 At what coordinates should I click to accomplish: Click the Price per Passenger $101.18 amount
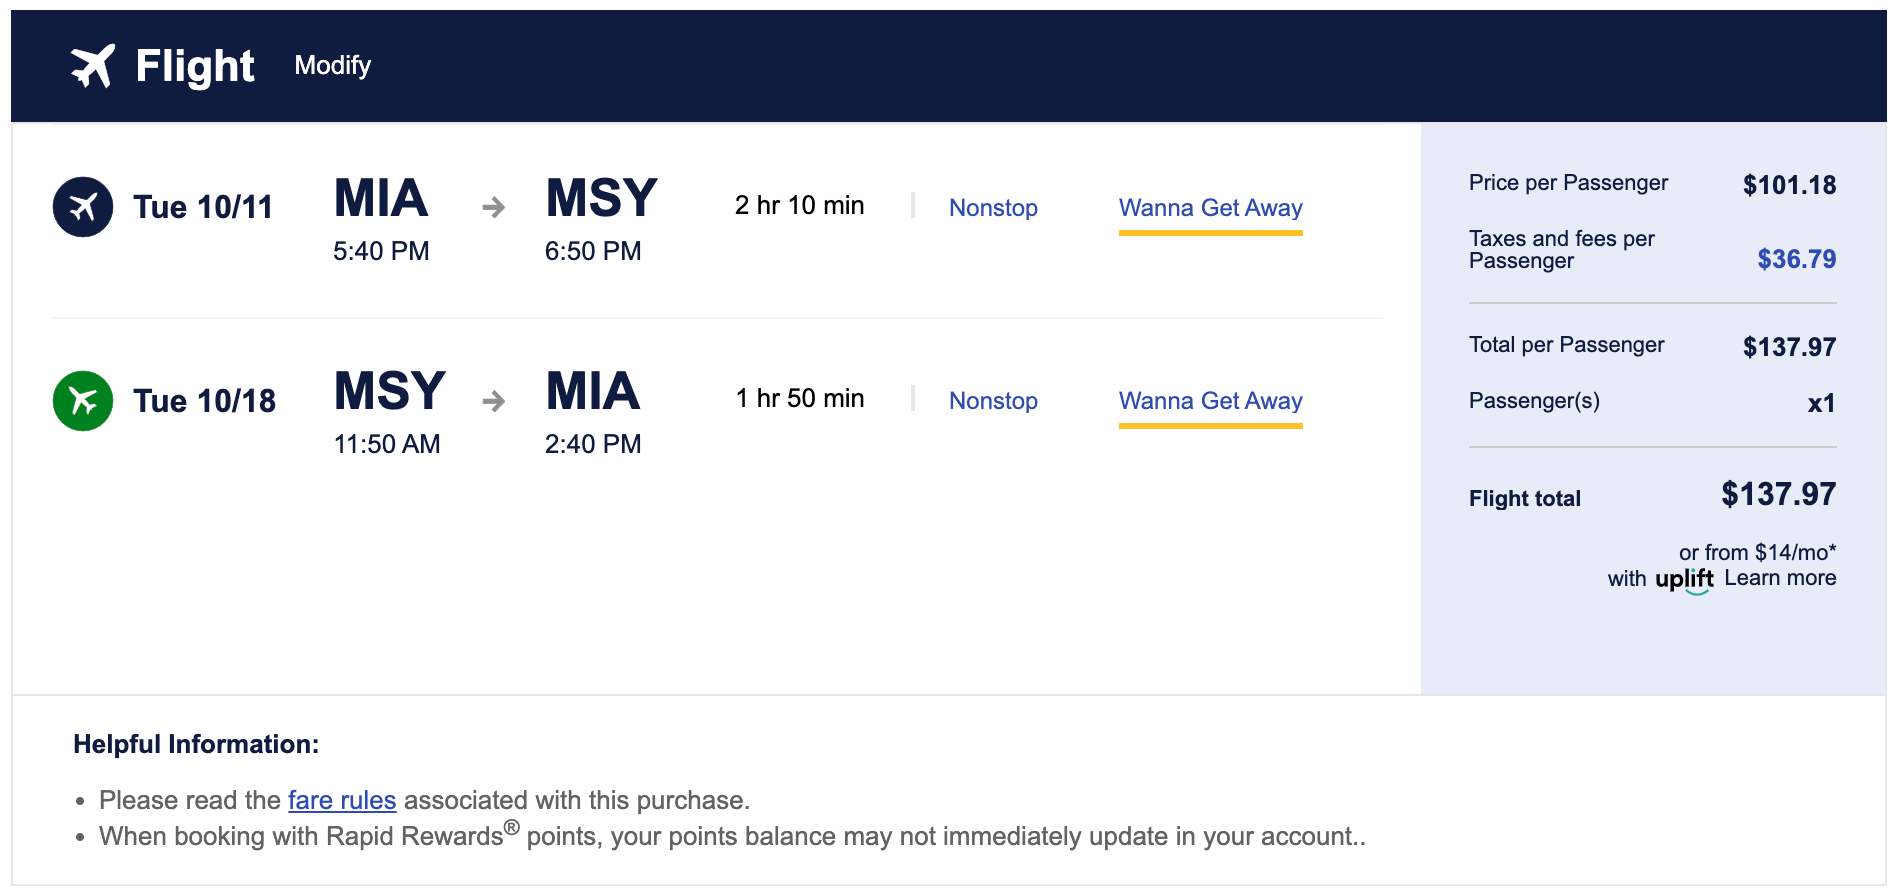click(1789, 185)
